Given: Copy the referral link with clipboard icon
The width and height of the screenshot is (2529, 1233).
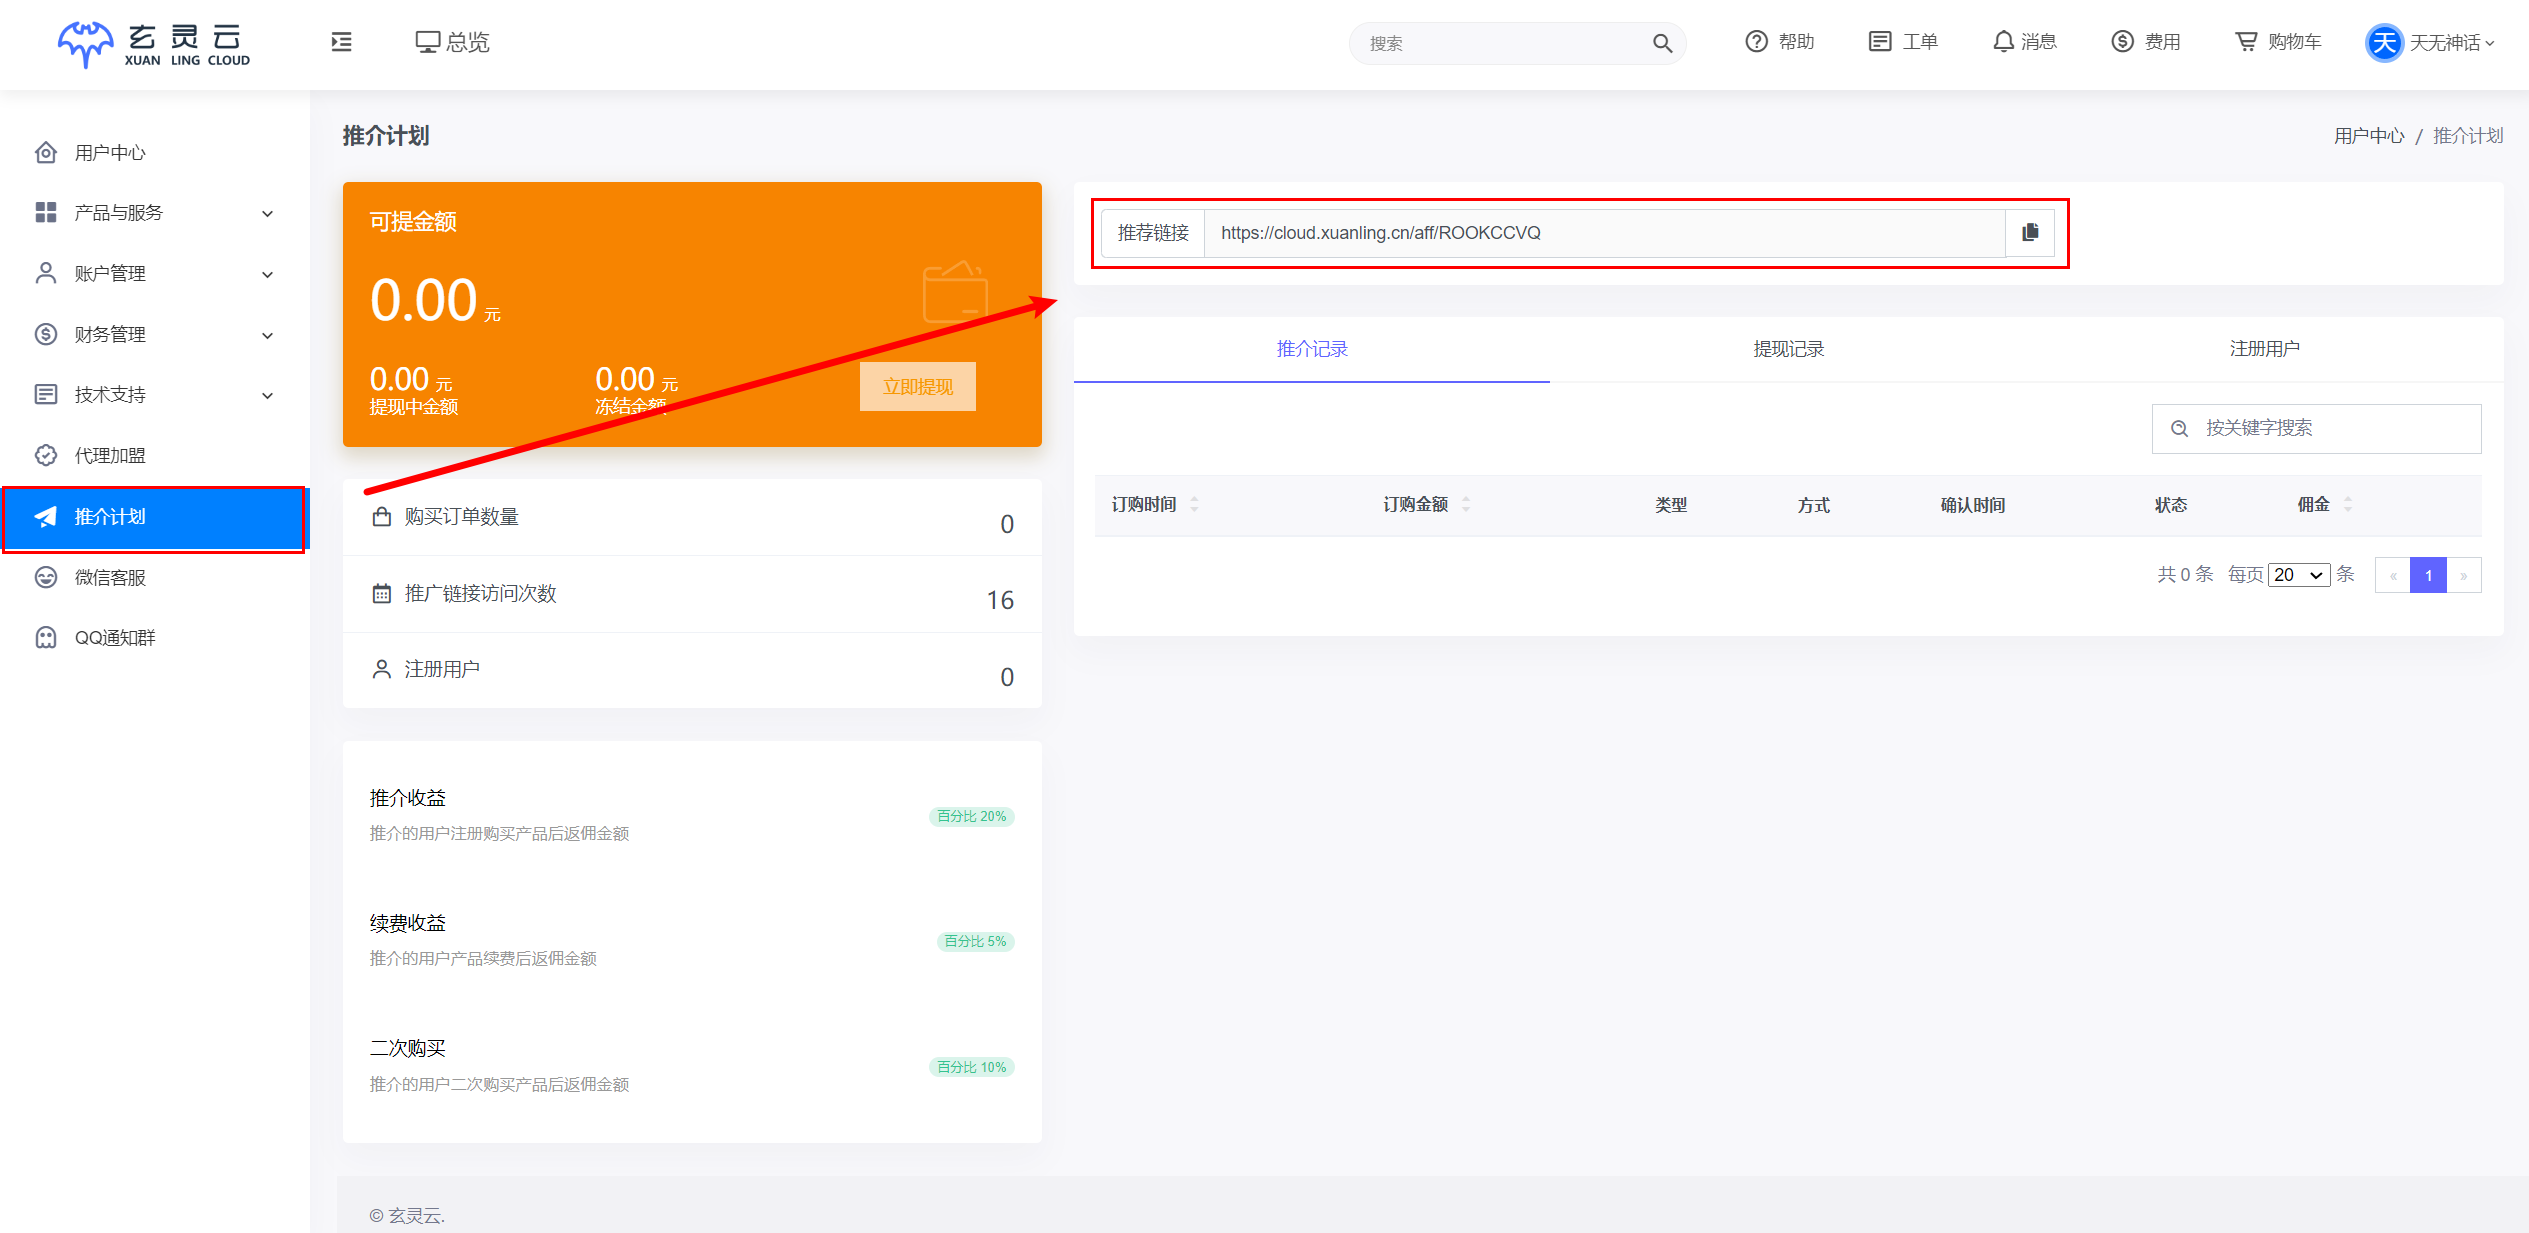Looking at the screenshot, I should point(2029,233).
